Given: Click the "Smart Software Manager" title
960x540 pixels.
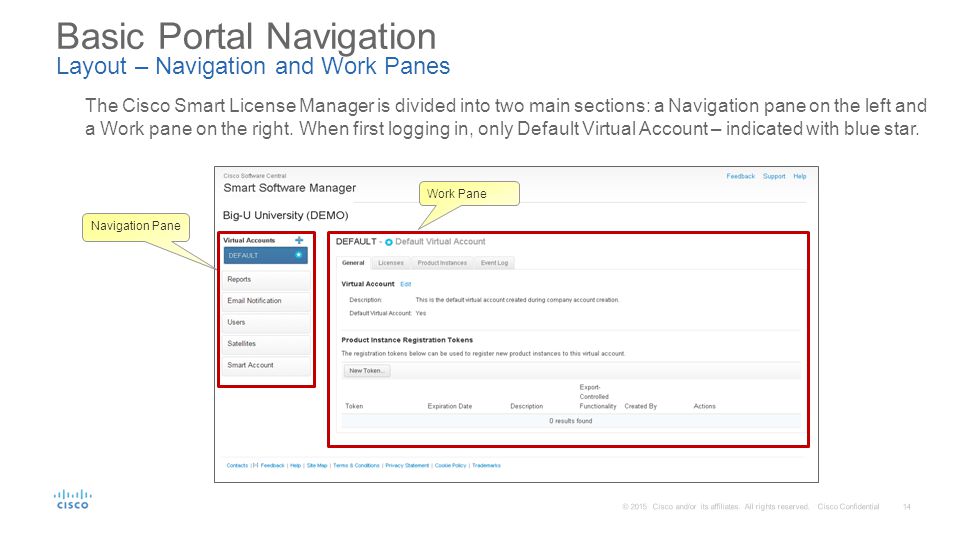Looking at the screenshot, I should click(290, 188).
